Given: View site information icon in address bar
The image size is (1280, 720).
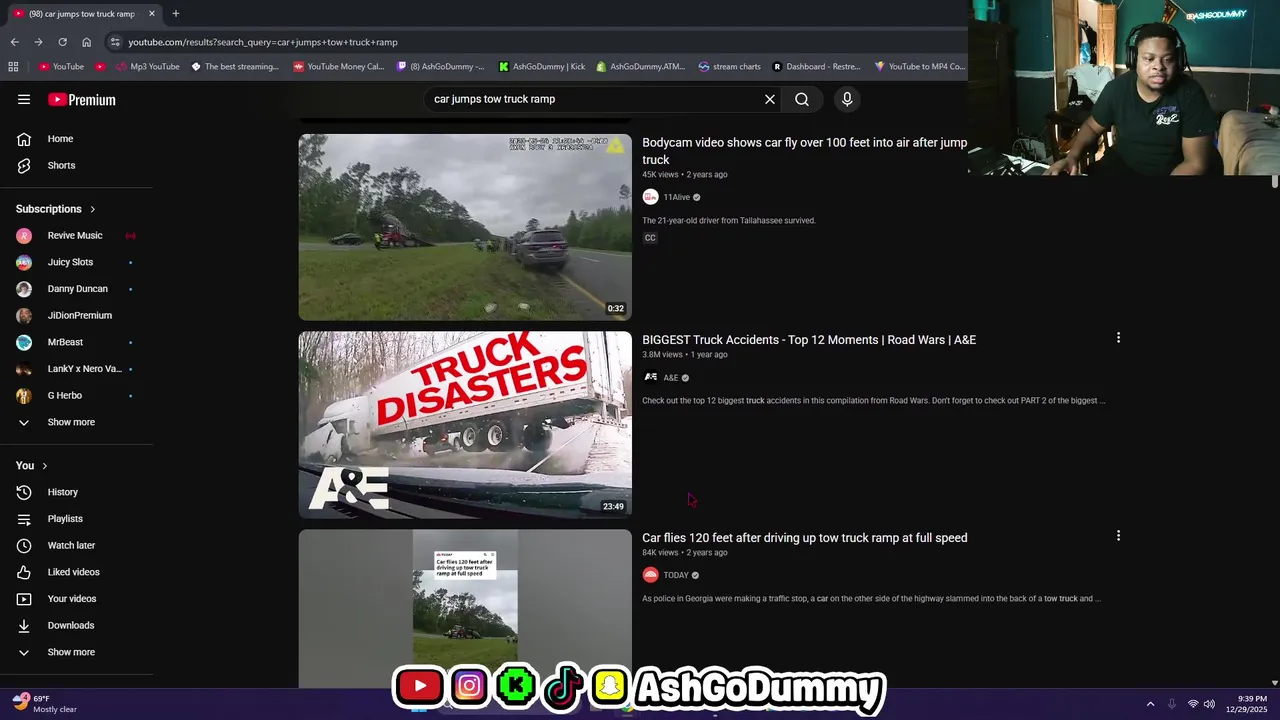Looking at the screenshot, I should 115,42.
